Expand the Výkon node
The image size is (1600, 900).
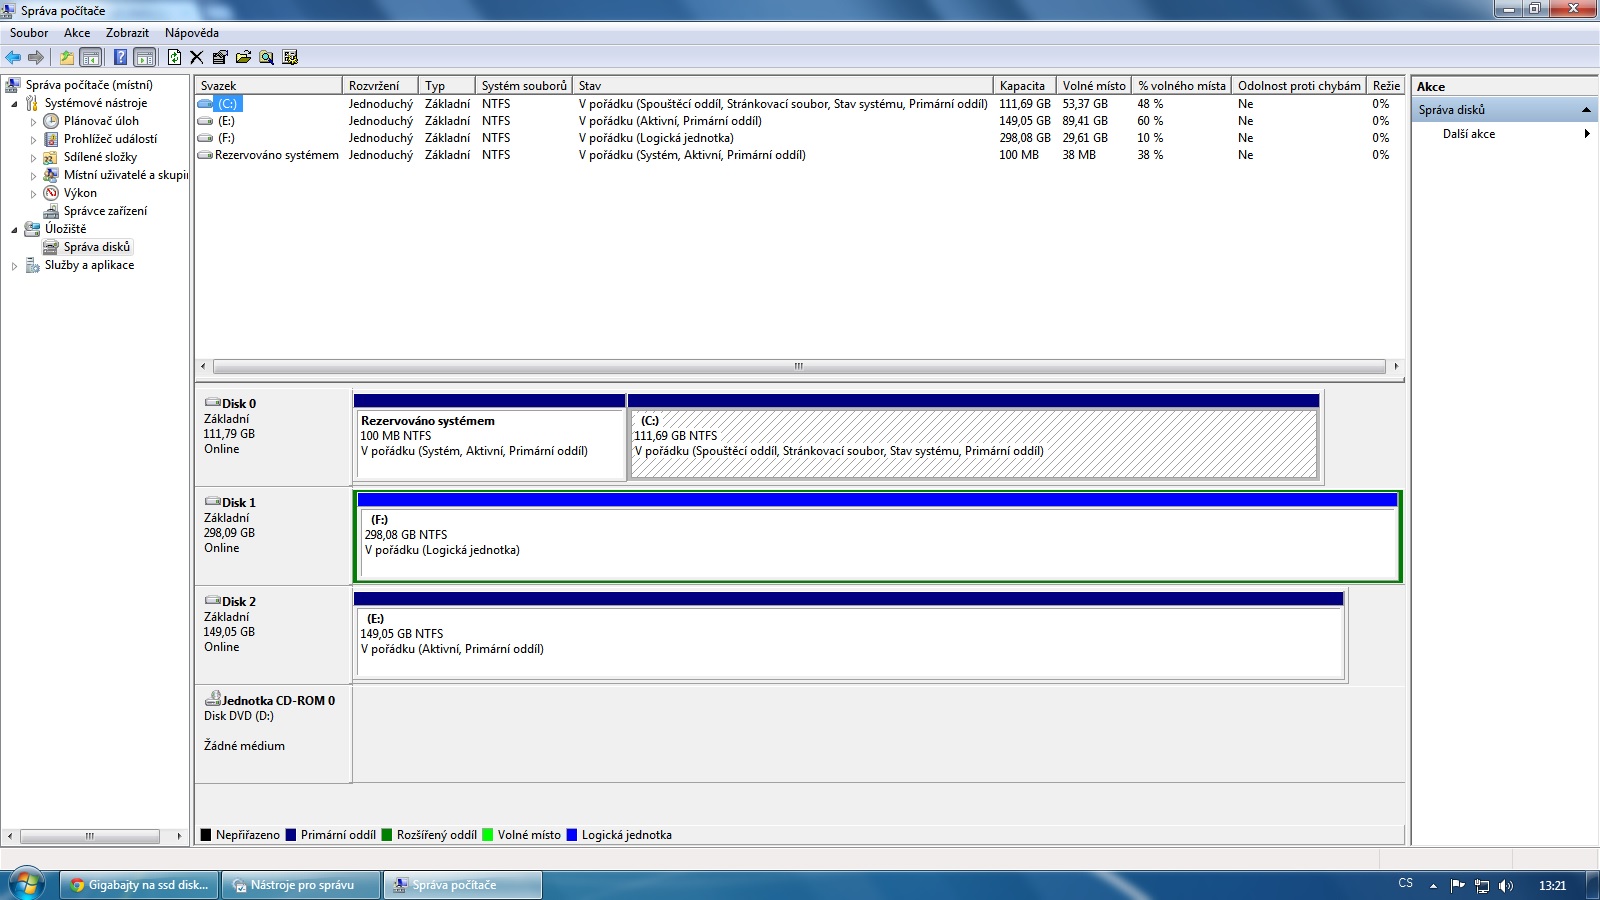click(x=33, y=193)
